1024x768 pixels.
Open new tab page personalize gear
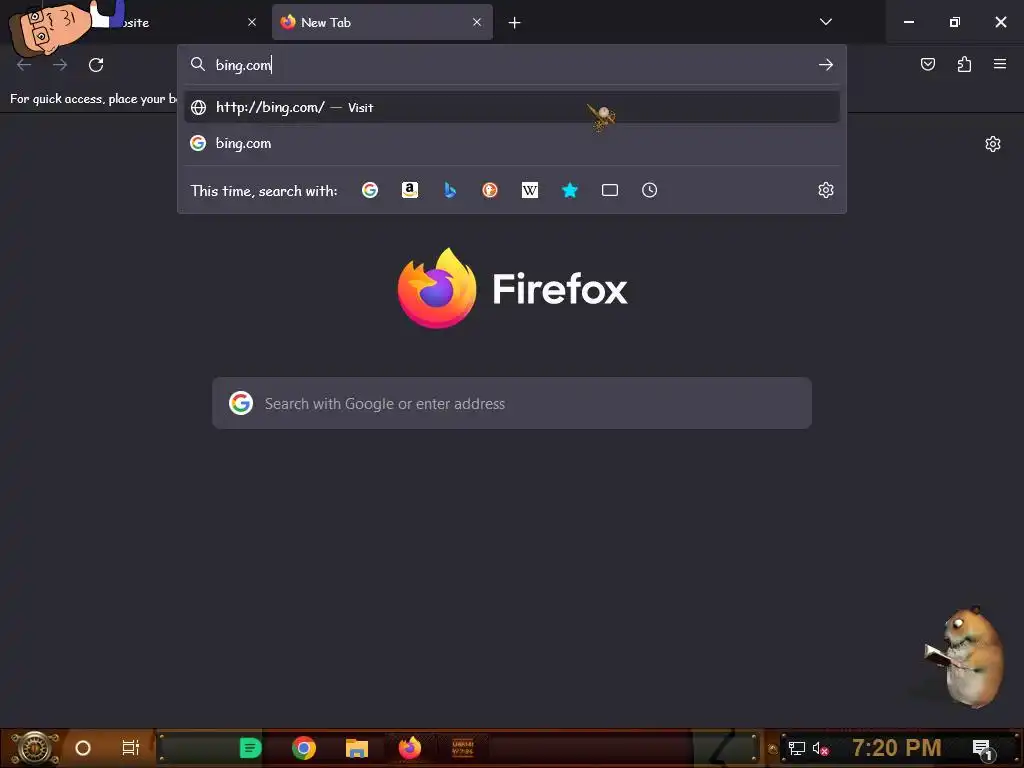[x=993, y=144]
